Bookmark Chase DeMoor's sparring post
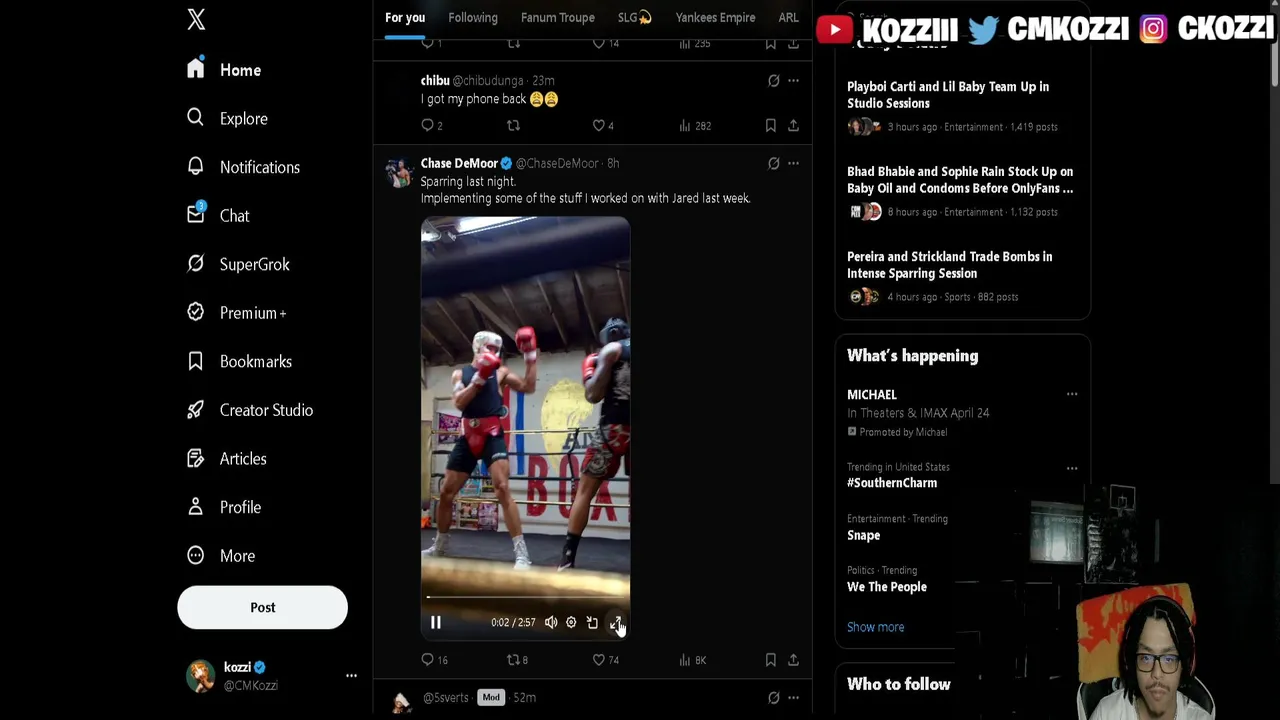The width and height of the screenshot is (1280, 720). pyautogui.click(x=770, y=660)
